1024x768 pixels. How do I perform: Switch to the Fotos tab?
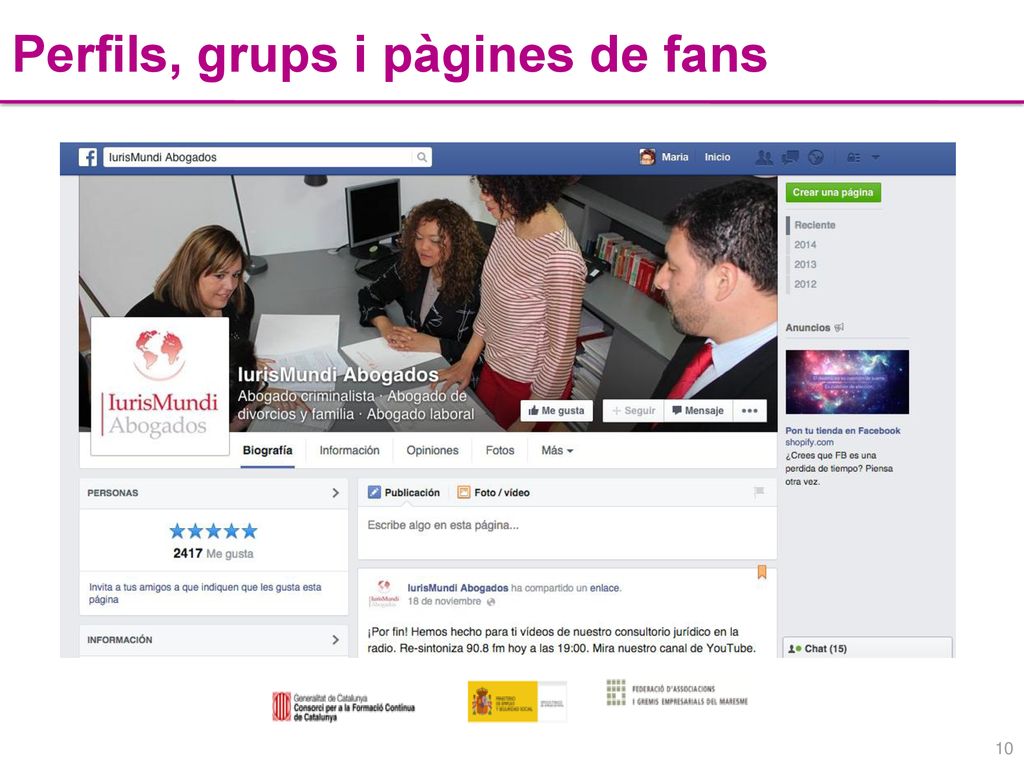500,451
